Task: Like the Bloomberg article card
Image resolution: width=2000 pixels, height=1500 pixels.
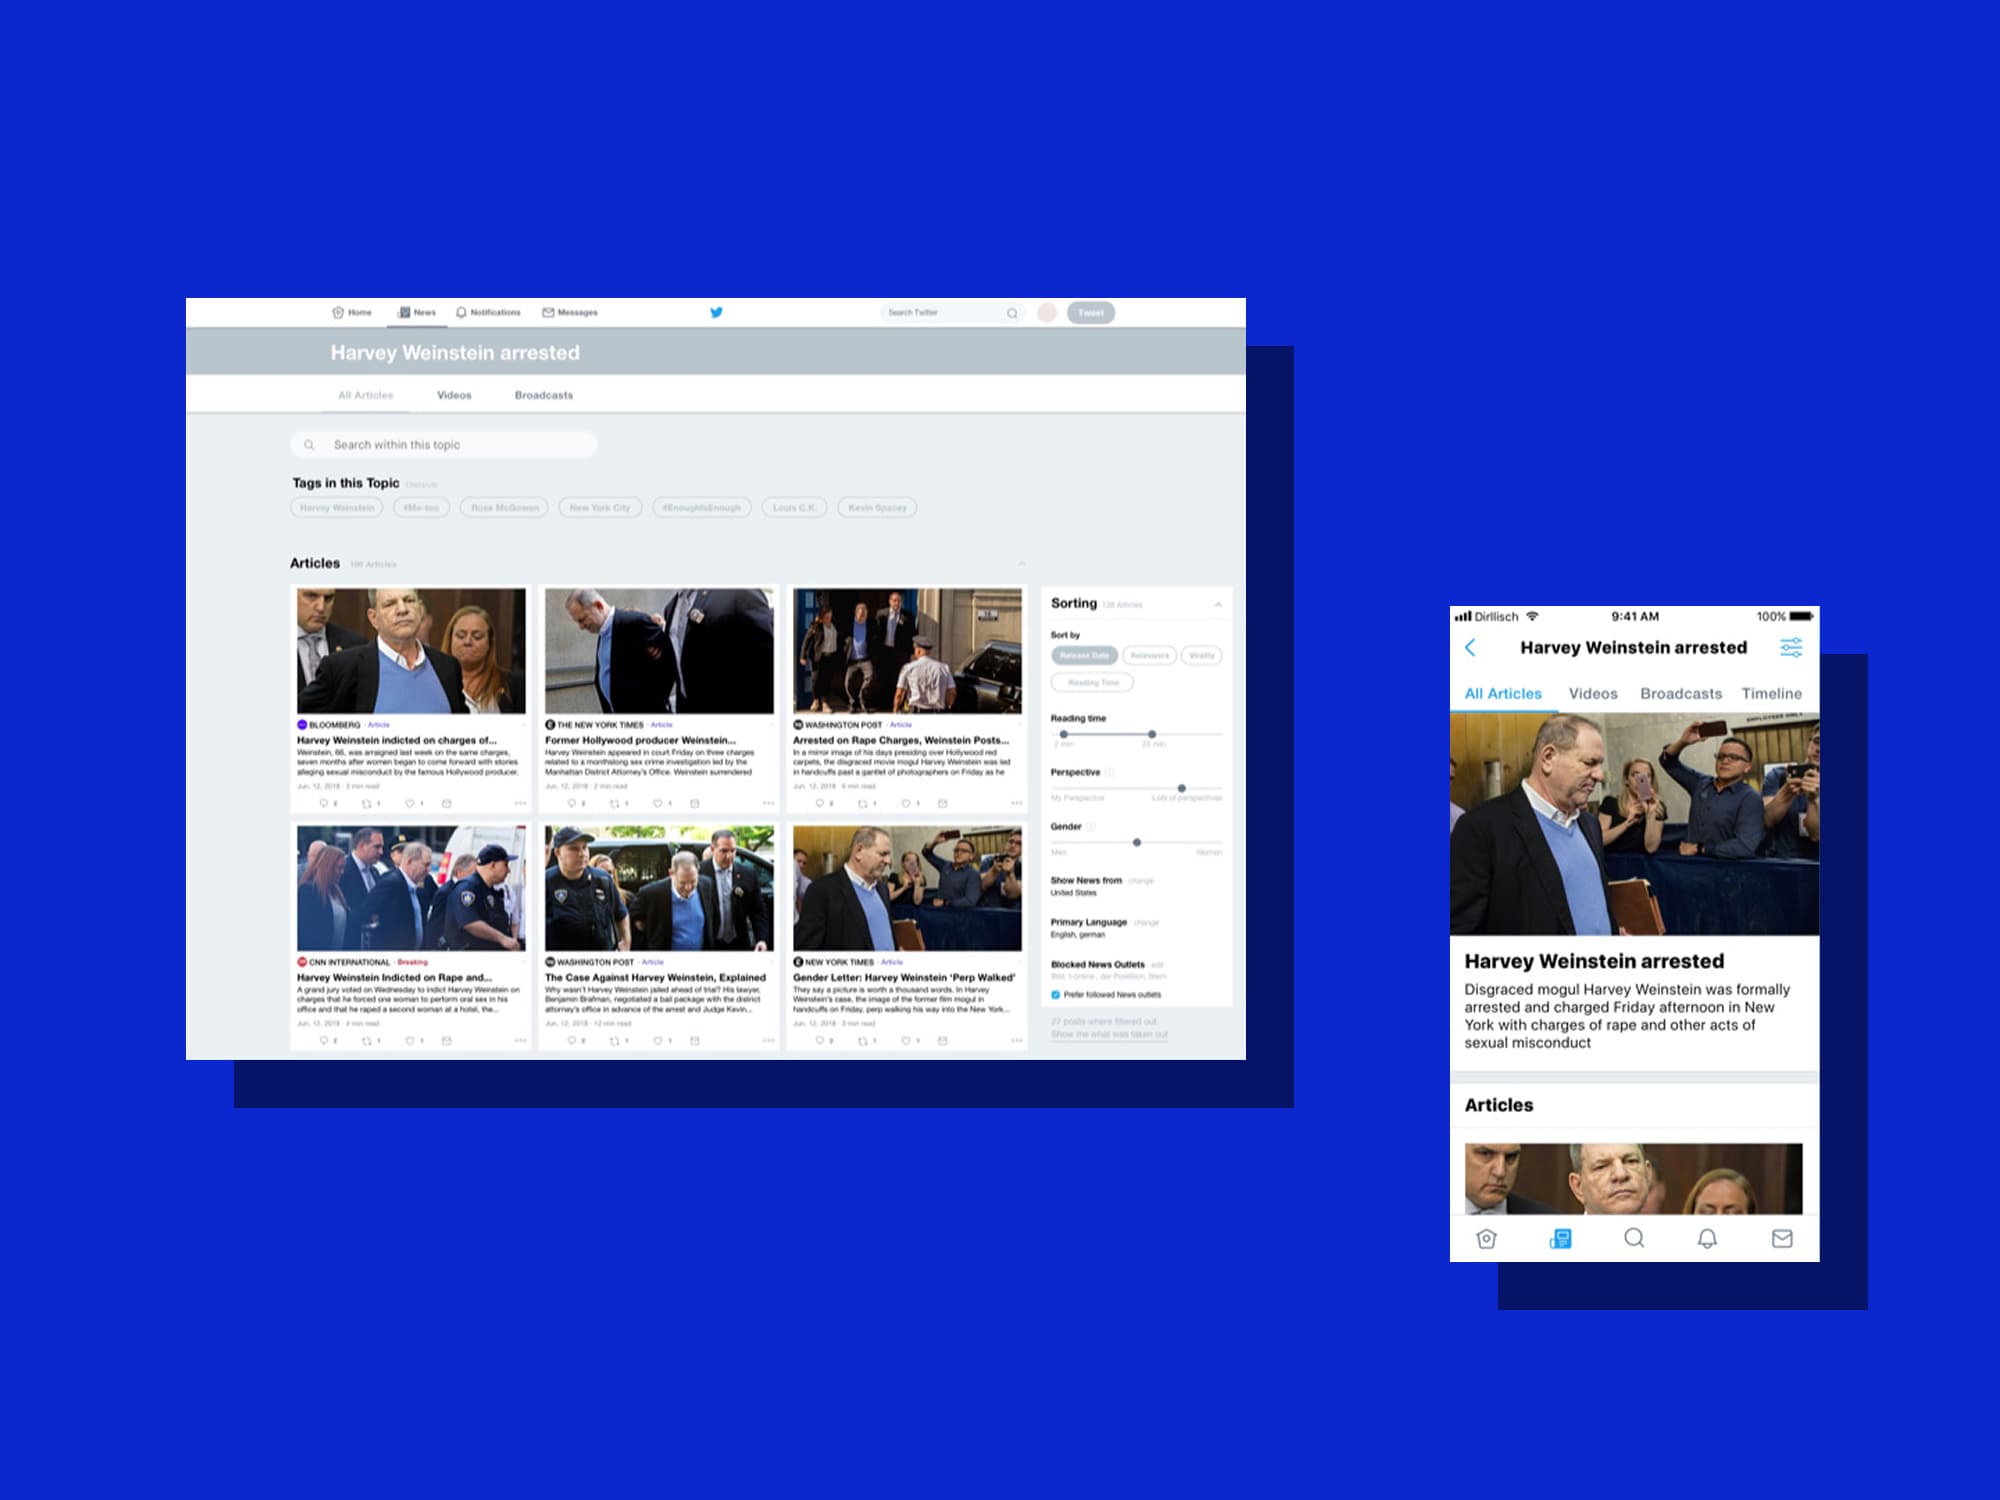Action: (x=409, y=803)
